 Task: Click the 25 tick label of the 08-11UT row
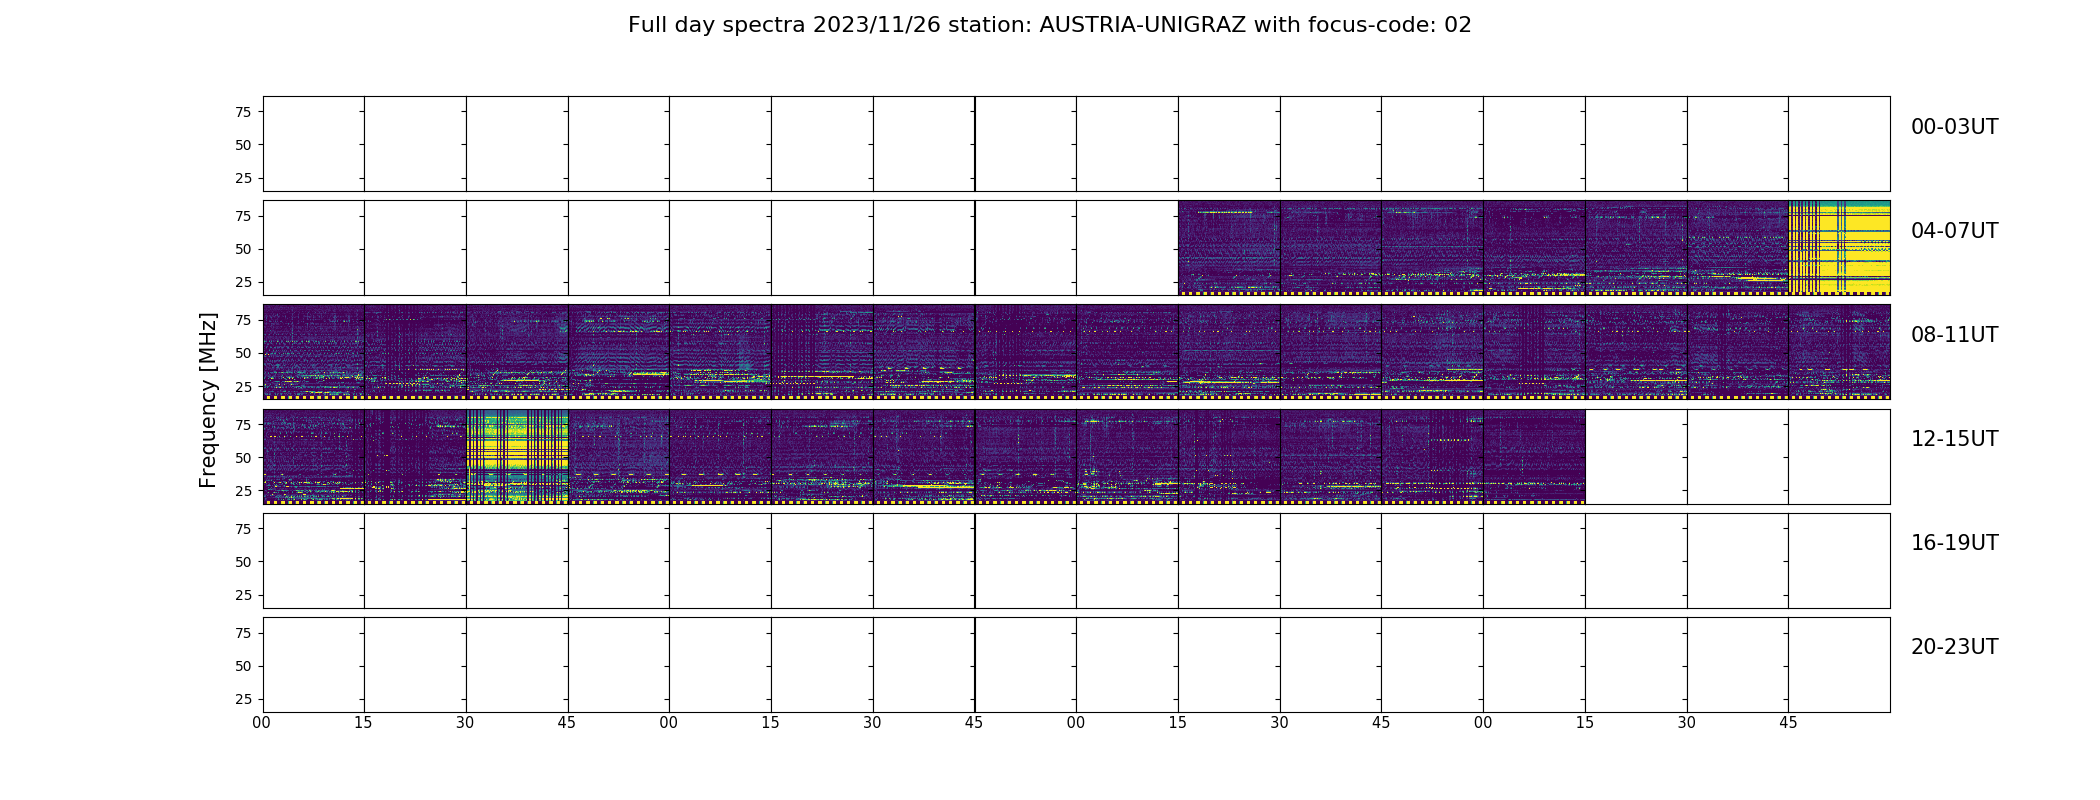(x=243, y=386)
